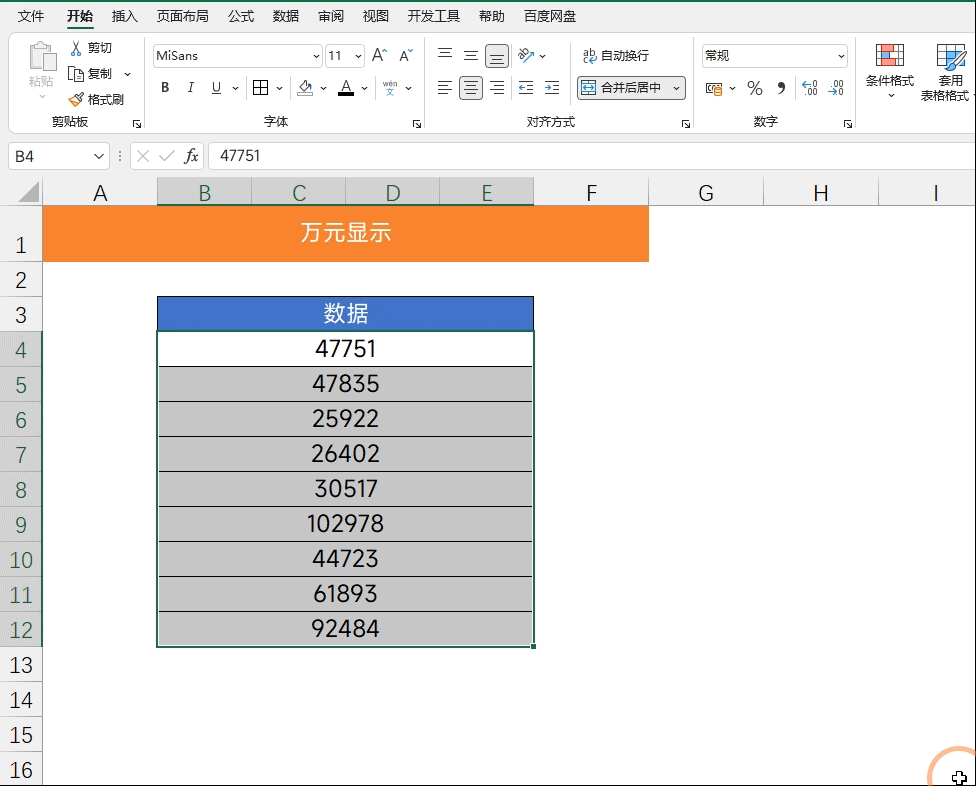
Task: Select the italic formatting icon
Action: tap(190, 88)
